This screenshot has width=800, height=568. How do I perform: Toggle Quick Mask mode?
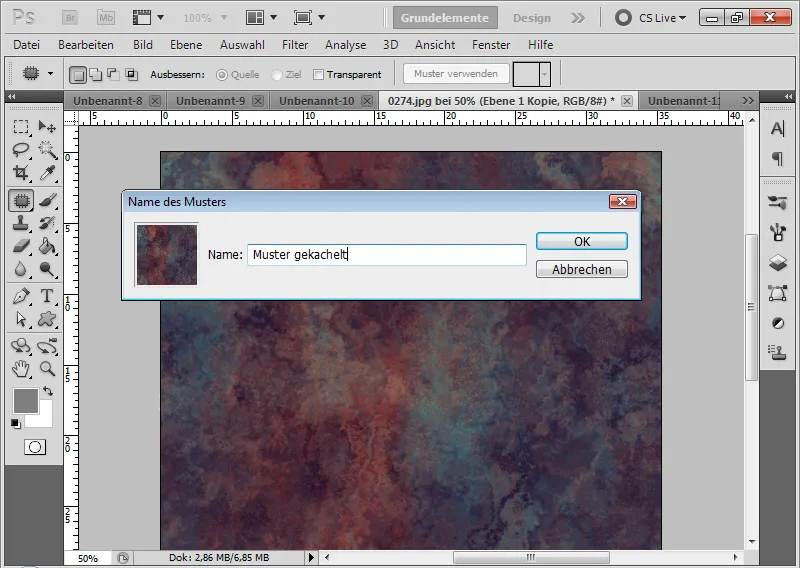[35, 448]
